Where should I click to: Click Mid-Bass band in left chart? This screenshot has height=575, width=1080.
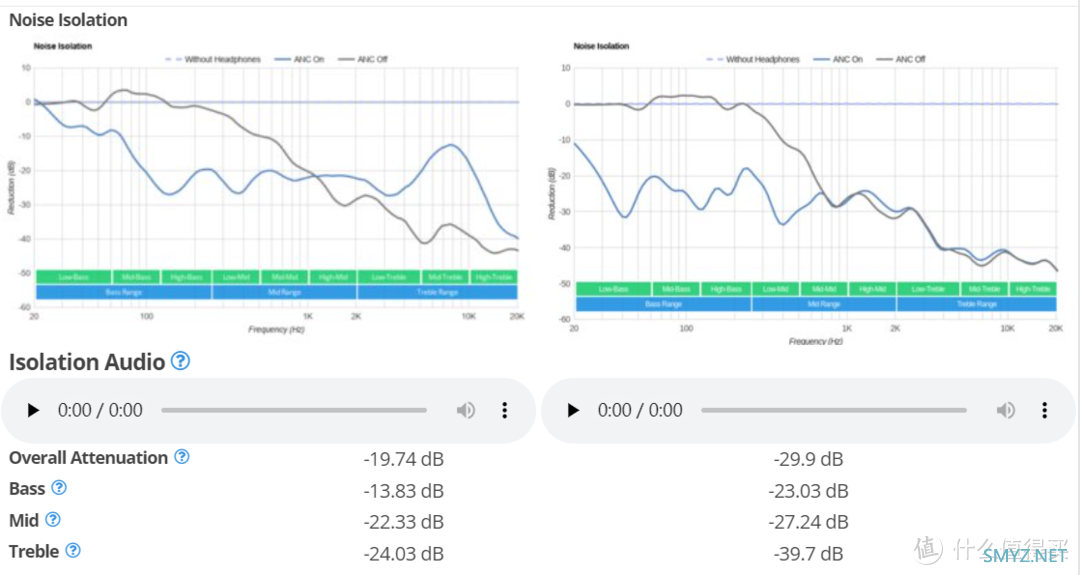point(136,277)
